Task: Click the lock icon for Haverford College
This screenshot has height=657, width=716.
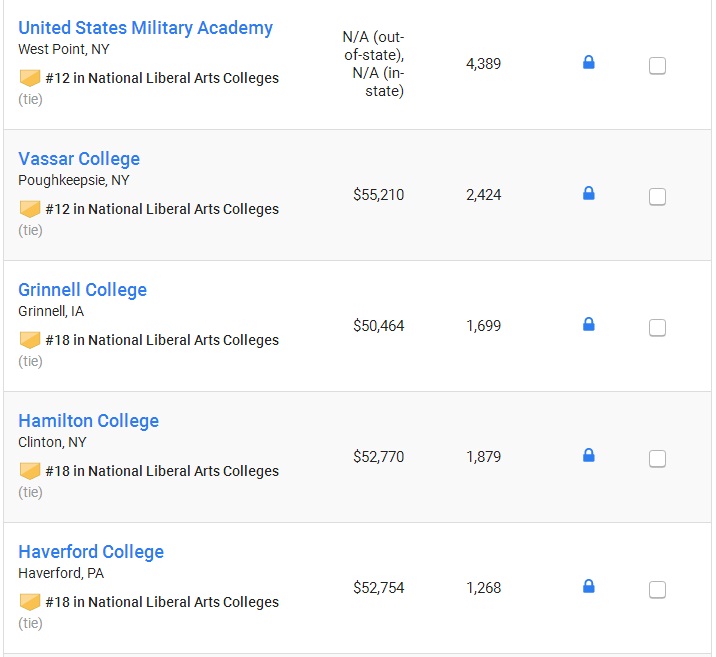Action: pyautogui.click(x=589, y=586)
